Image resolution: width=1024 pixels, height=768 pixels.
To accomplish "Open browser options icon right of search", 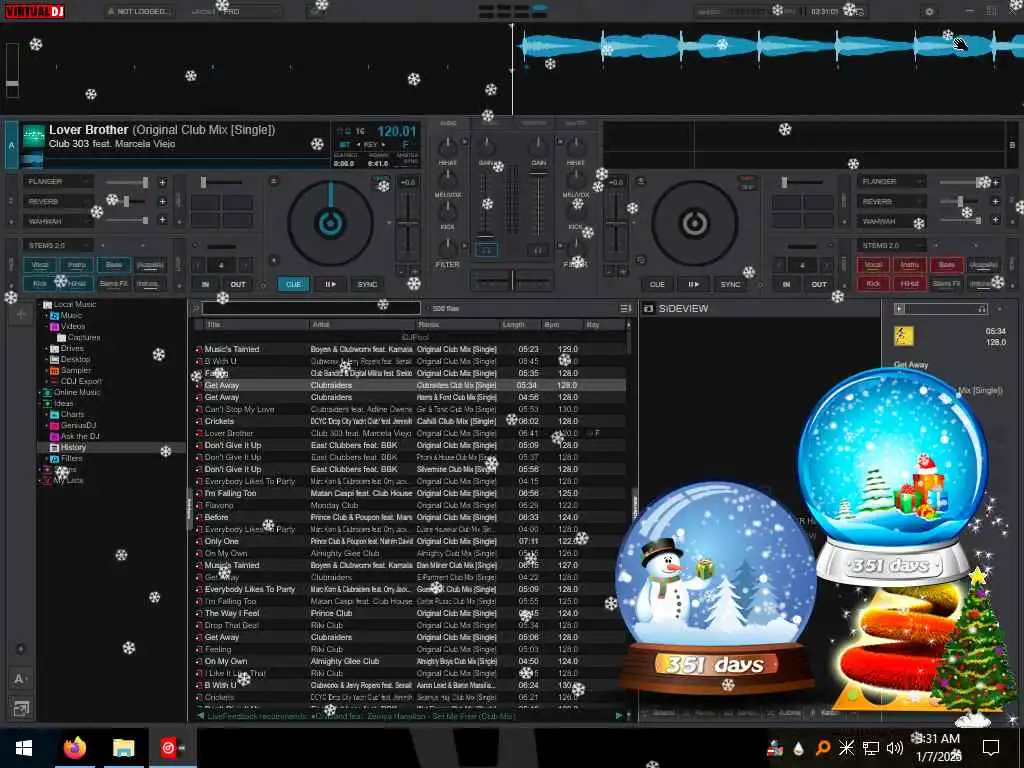I will tap(625, 308).
